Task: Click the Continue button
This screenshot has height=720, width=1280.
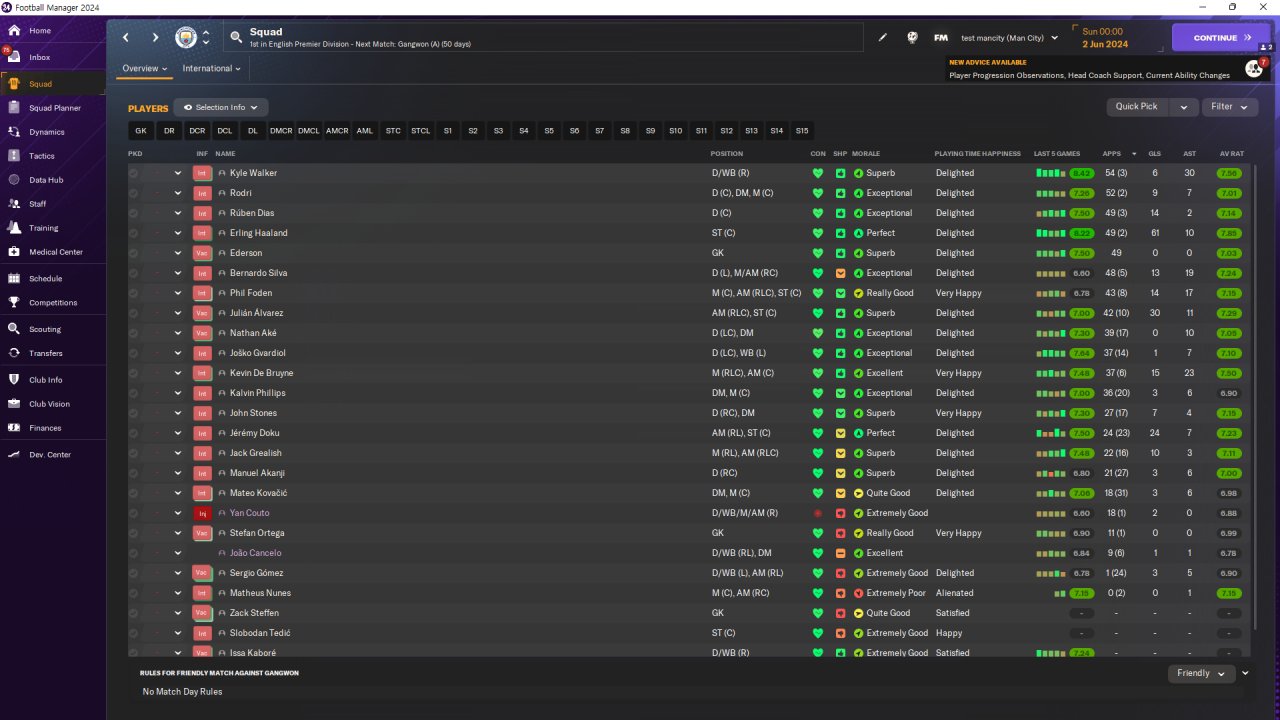Action: click(x=1221, y=37)
